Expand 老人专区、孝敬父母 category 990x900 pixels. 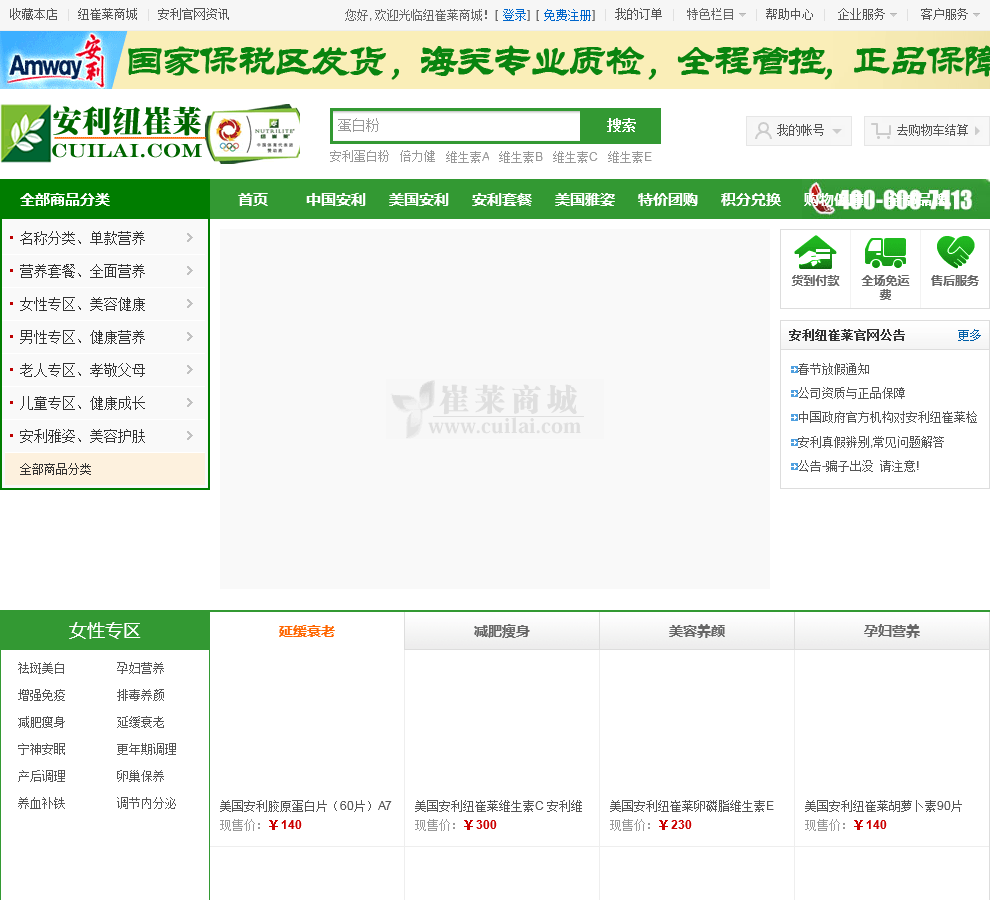[x=105, y=369]
